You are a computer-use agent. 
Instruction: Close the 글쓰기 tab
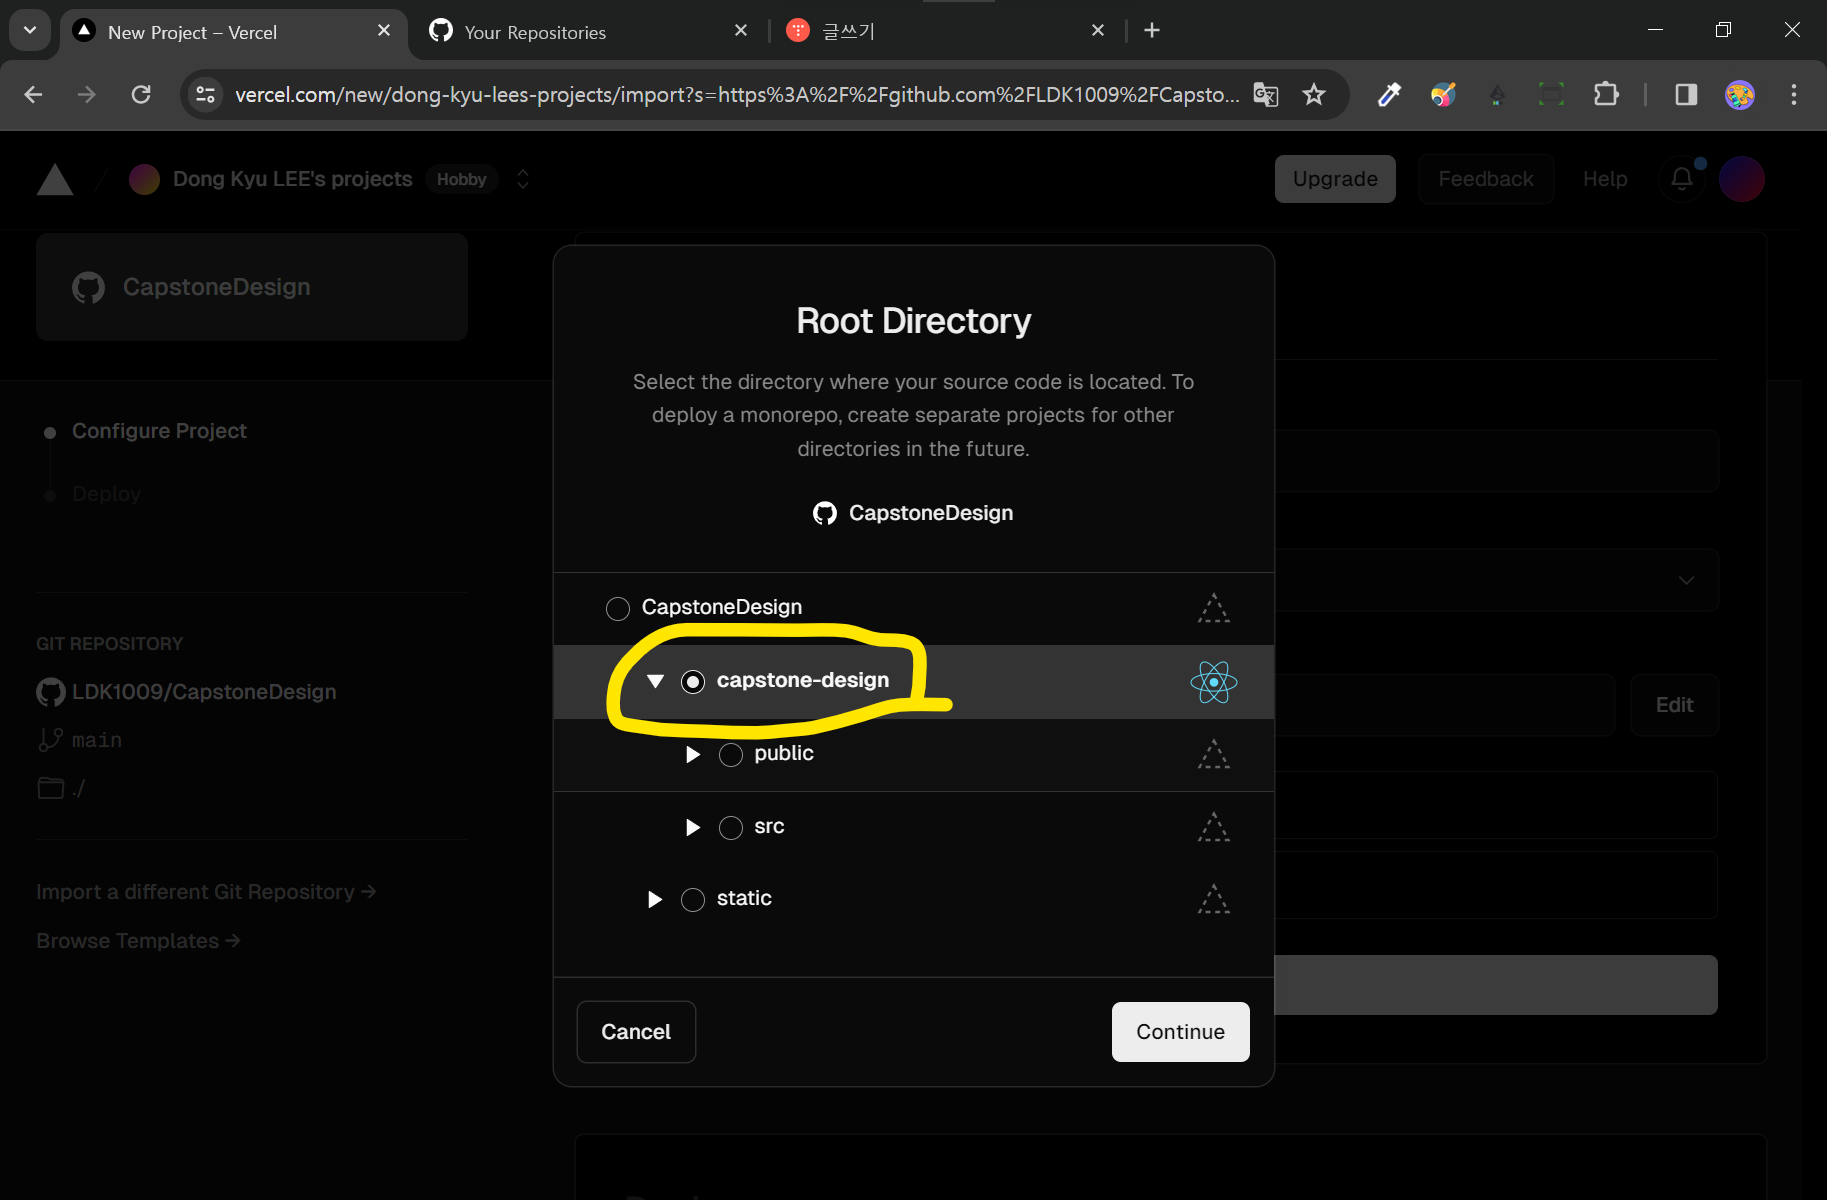pyautogui.click(x=1098, y=31)
